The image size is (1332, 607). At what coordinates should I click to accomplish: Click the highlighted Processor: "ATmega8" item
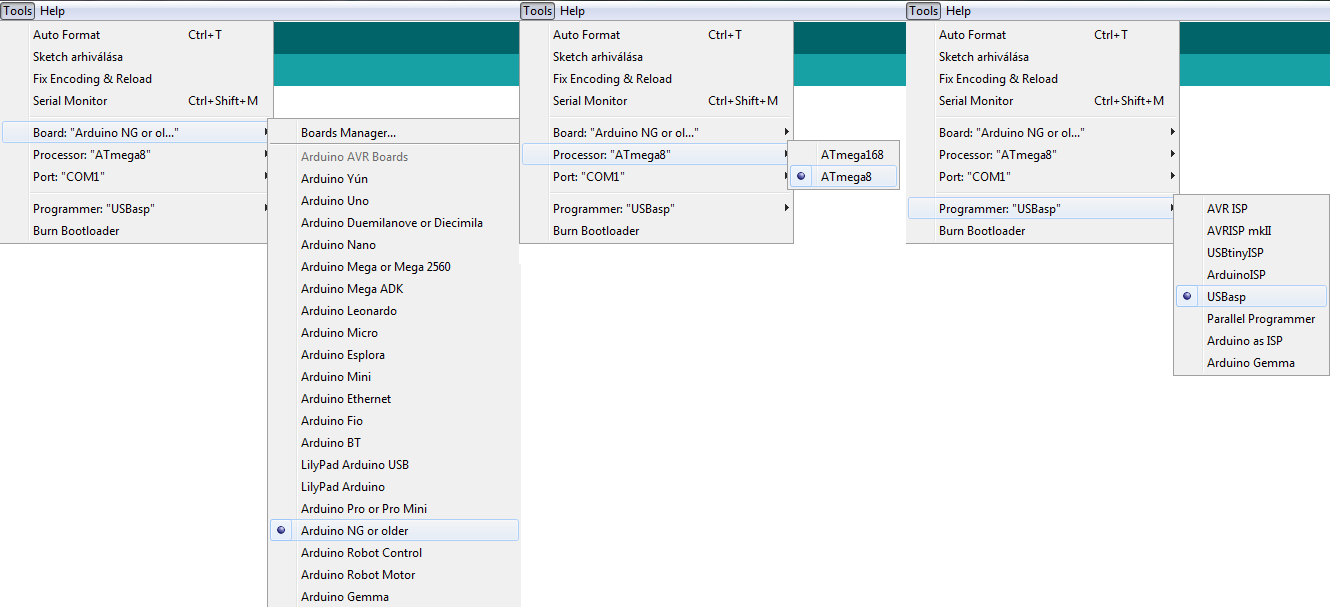point(656,155)
